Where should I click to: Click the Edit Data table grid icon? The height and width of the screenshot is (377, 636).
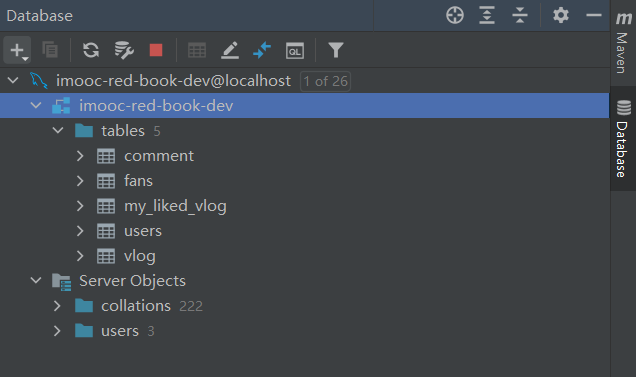pyautogui.click(x=197, y=50)
